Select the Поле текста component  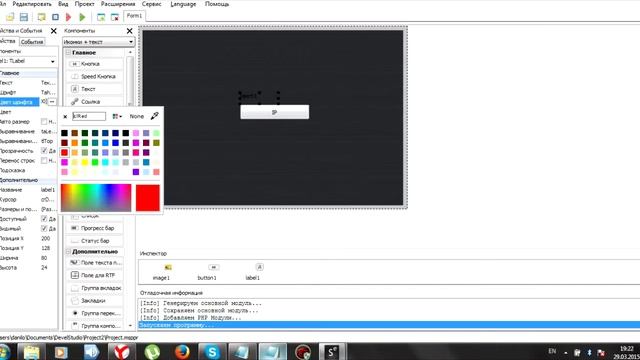pos(95,262)
